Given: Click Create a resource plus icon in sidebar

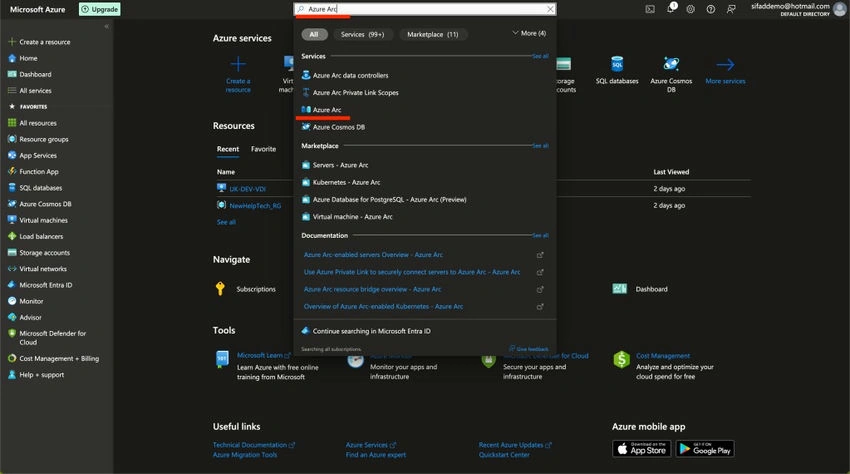Looking at the screenshot, I should tap(12, 42).
